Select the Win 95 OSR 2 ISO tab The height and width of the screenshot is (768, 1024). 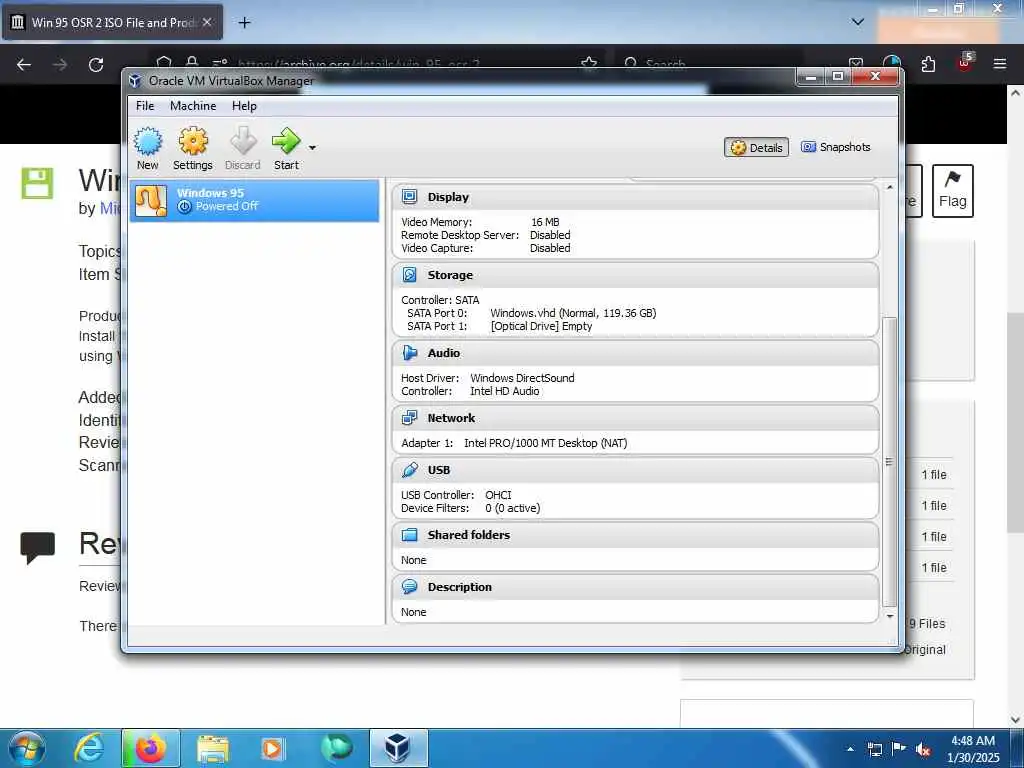pos(112,22)
